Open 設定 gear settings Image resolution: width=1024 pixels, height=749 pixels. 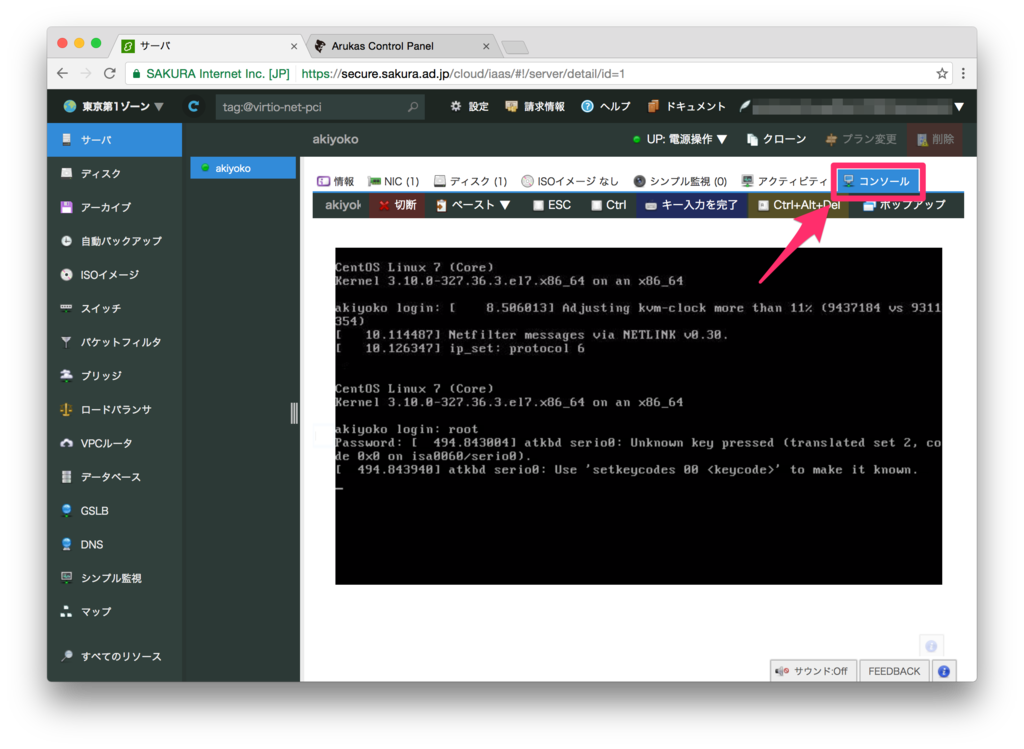point(469,106)
